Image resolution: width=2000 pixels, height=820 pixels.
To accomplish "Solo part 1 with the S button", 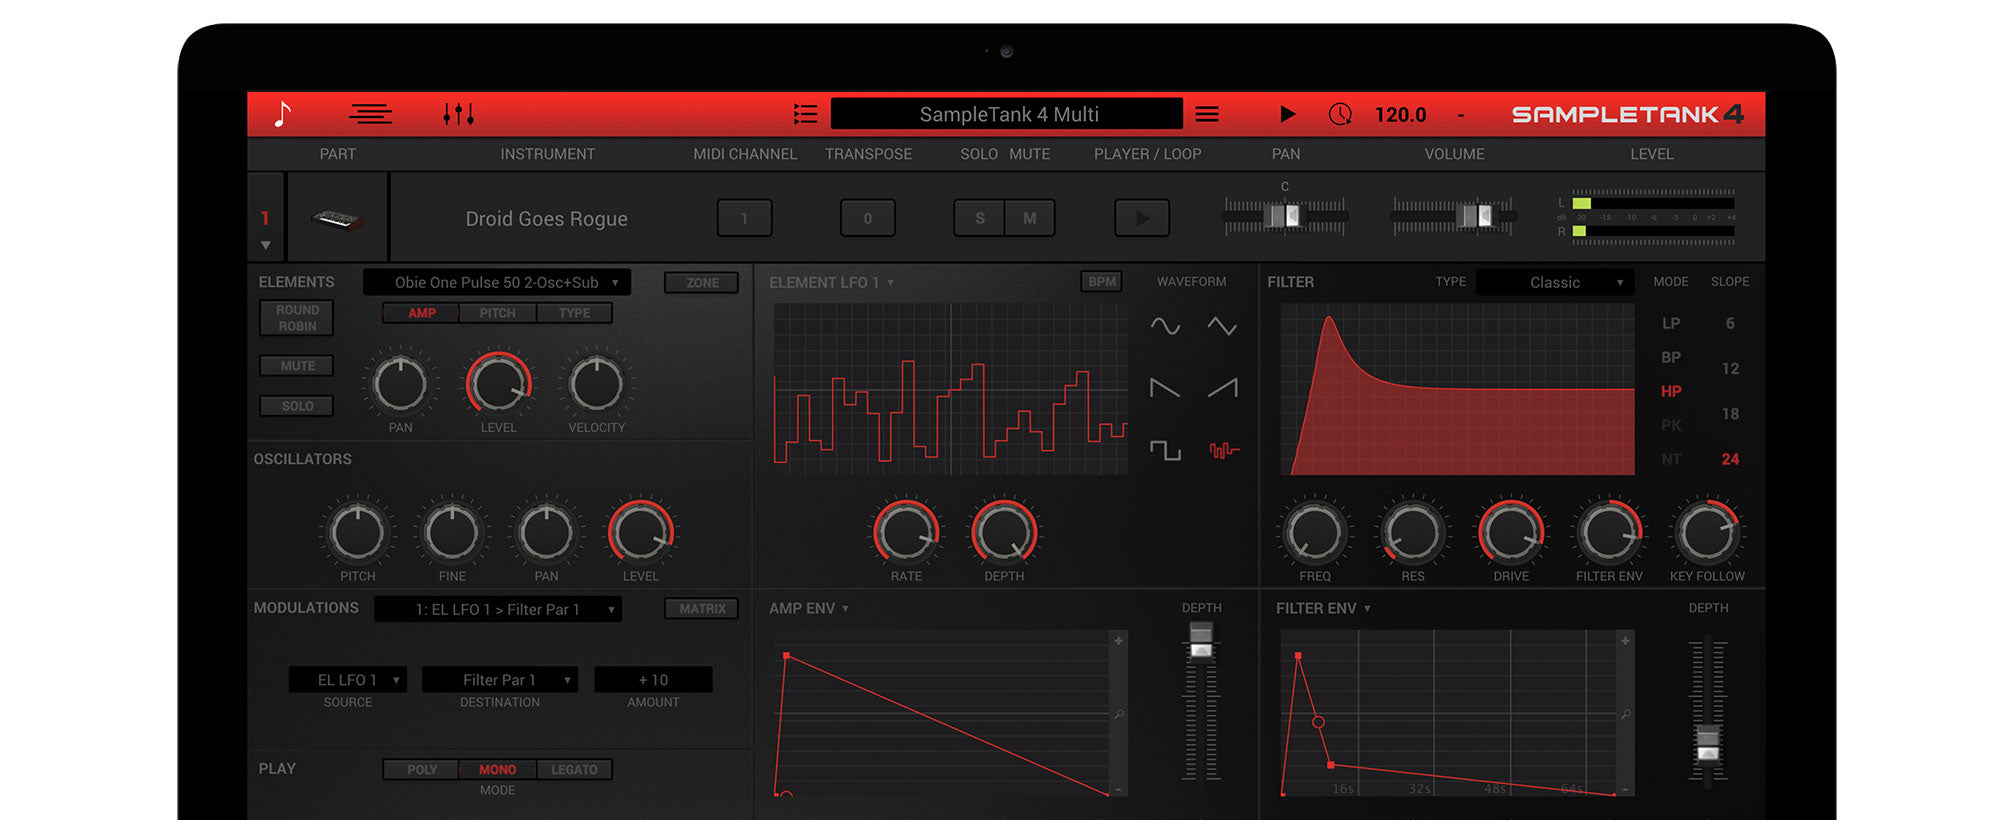I will click(x=980, y=218).
